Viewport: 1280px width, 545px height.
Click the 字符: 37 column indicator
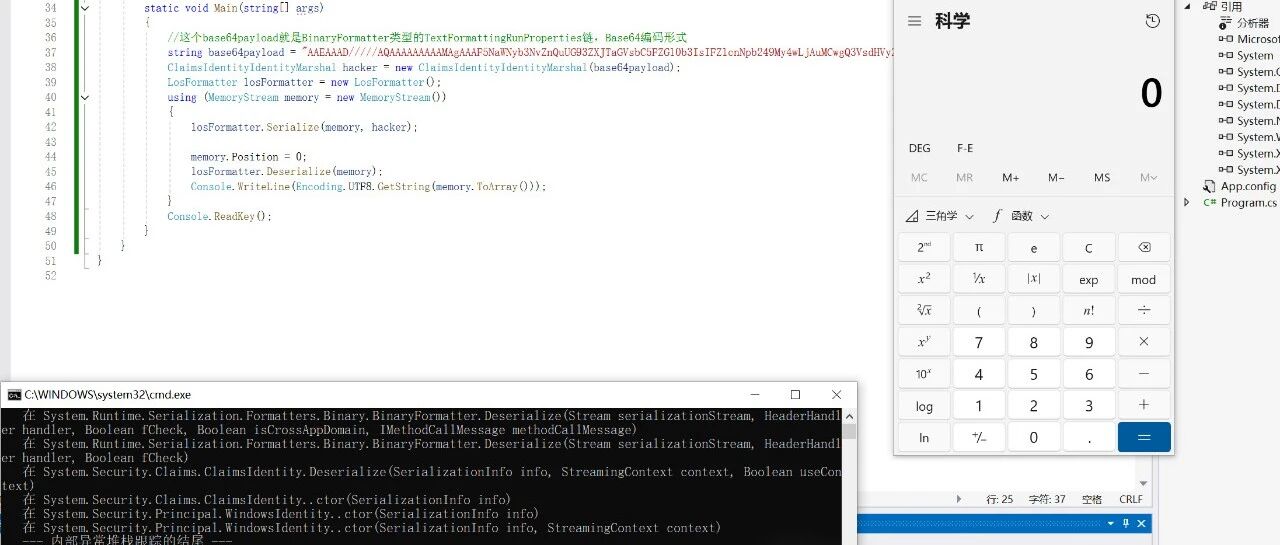point(1047,499)
